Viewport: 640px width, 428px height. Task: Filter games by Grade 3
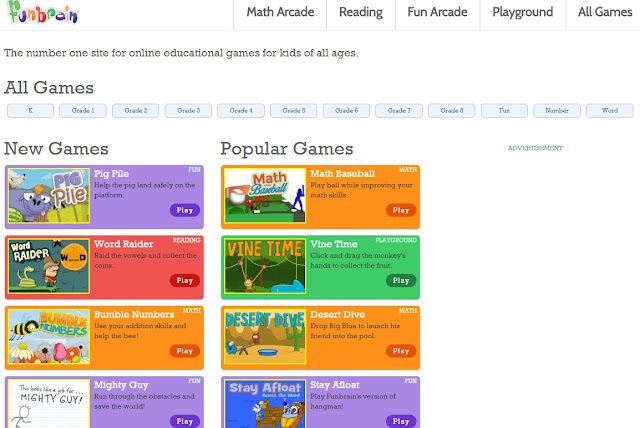(x=188, y=111)
